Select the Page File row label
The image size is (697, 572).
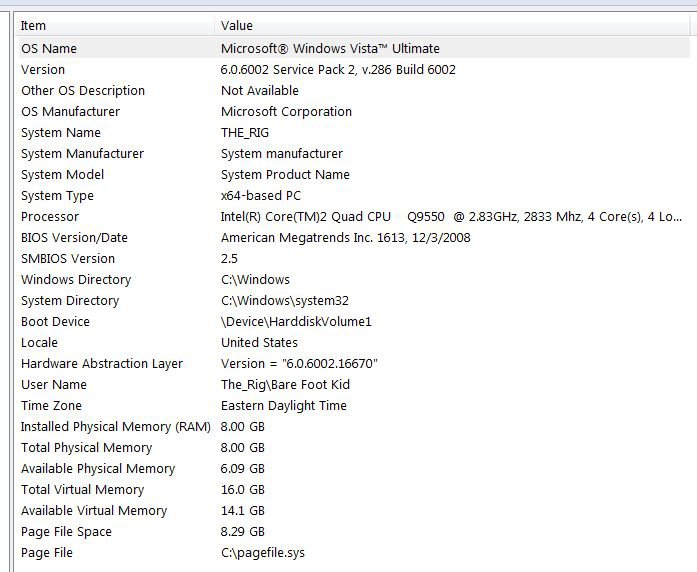coord(47,553)
